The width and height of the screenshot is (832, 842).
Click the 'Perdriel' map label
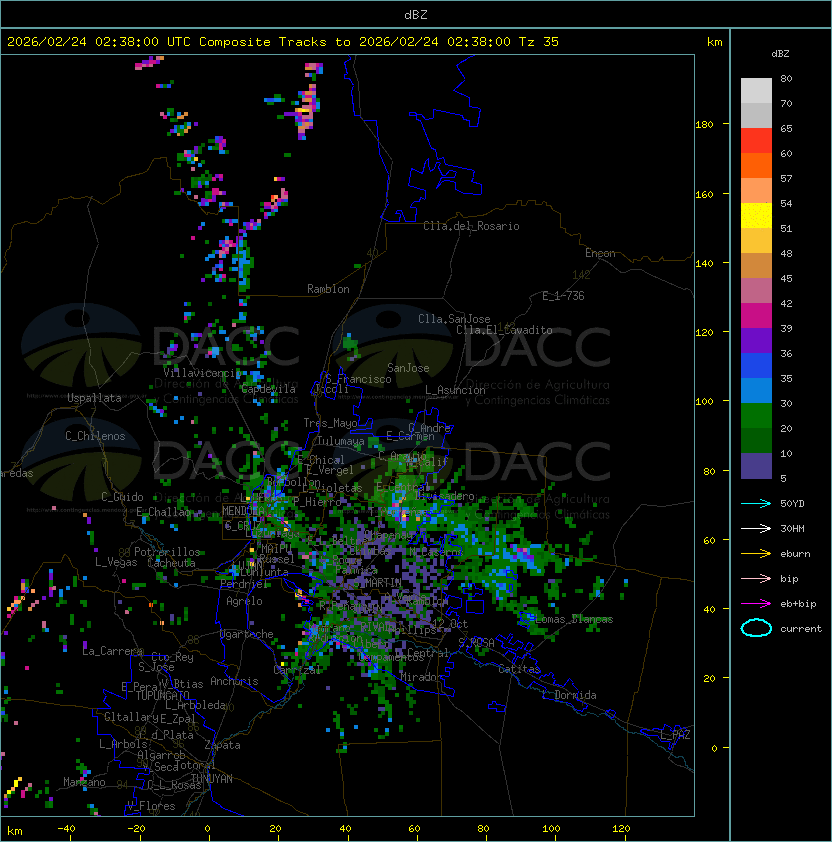(244, 584)
